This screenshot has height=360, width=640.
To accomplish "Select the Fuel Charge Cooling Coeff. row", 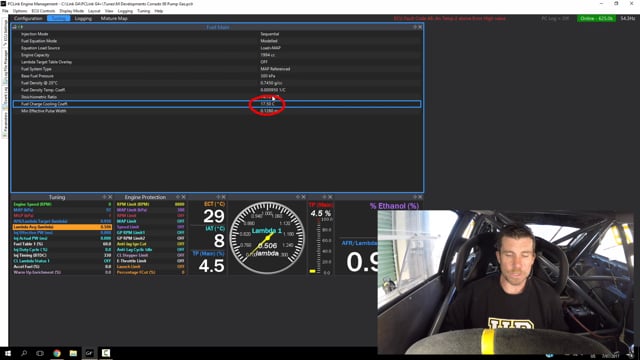I will click(x=217, y=104).
